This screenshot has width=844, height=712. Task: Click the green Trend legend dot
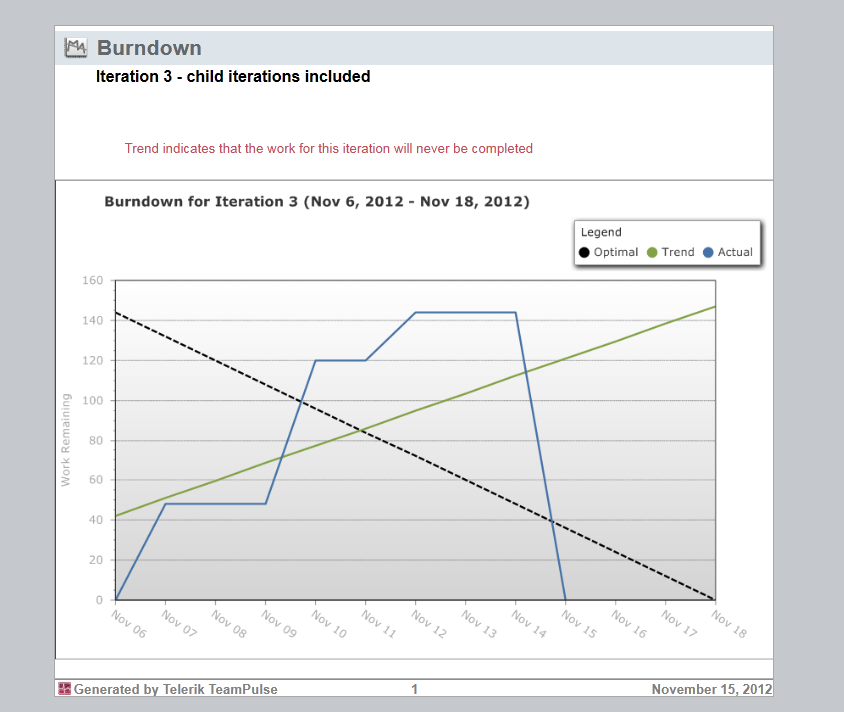[x=652, y=252]
